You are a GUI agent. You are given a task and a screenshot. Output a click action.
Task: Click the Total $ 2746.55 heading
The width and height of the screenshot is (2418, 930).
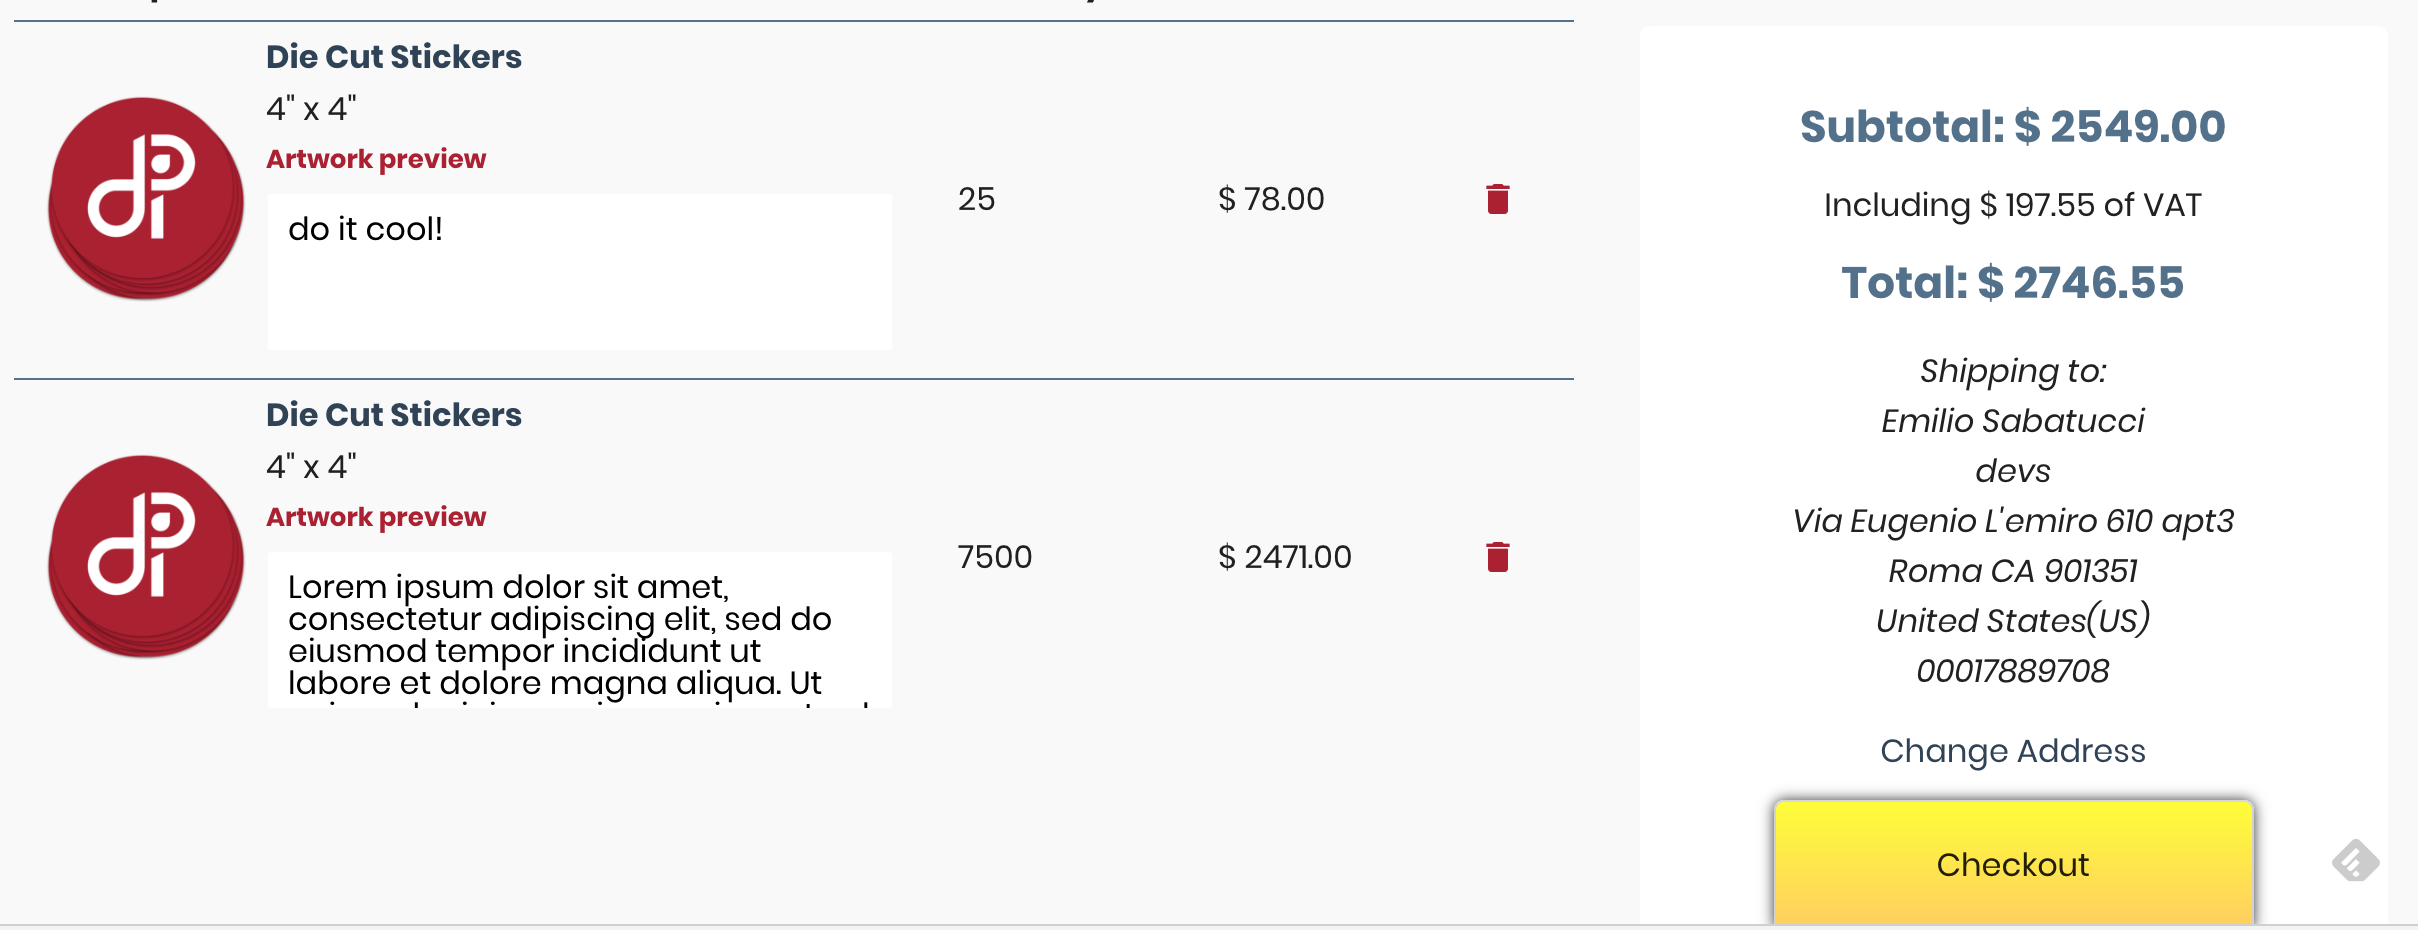2012,283
